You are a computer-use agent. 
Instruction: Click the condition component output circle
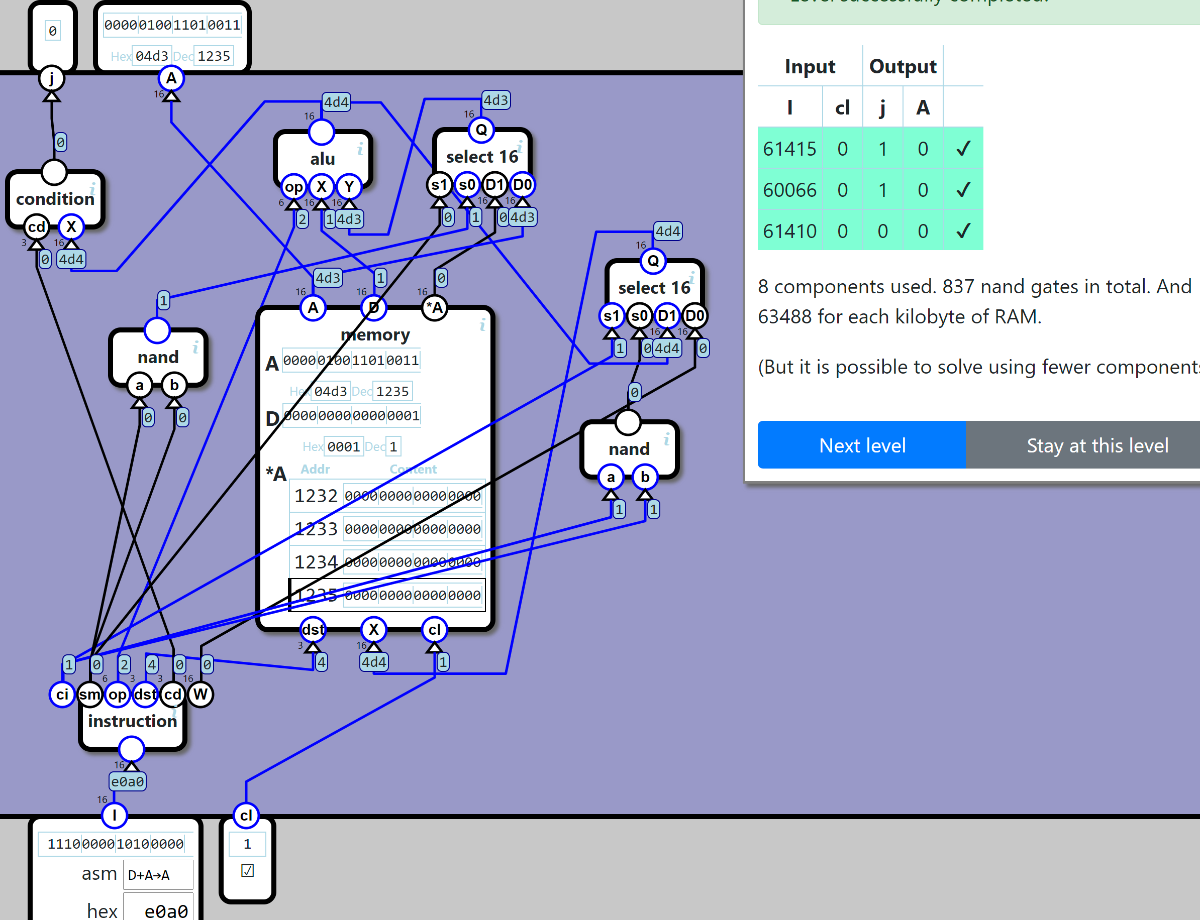point(54,172)
